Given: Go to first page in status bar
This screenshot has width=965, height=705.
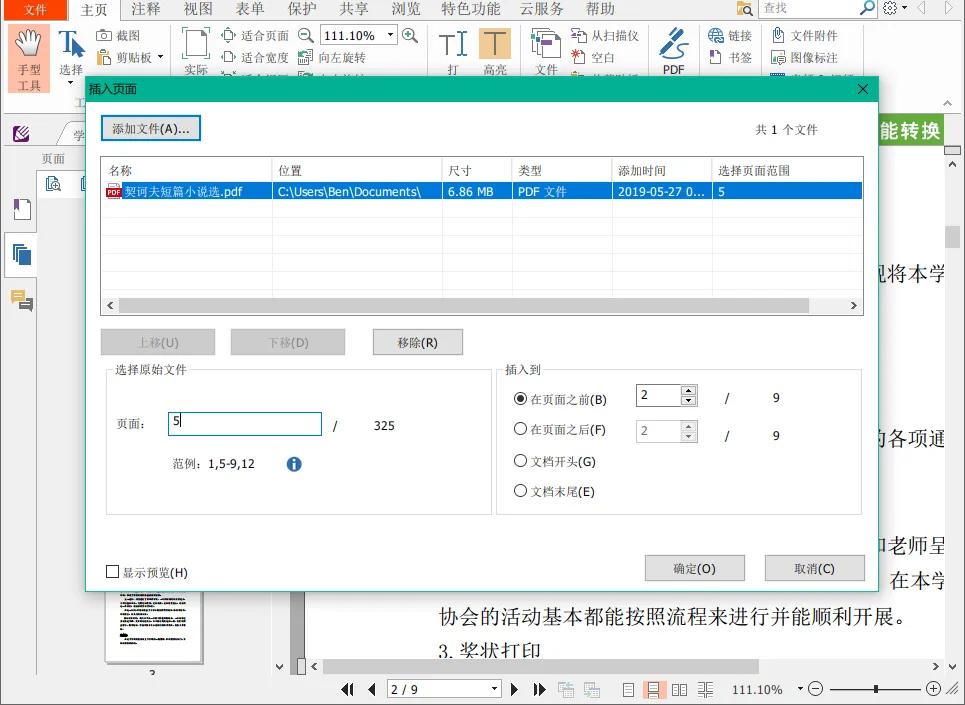Looking at the screenshot, I should pyautogui.click(x=347, y=689).
